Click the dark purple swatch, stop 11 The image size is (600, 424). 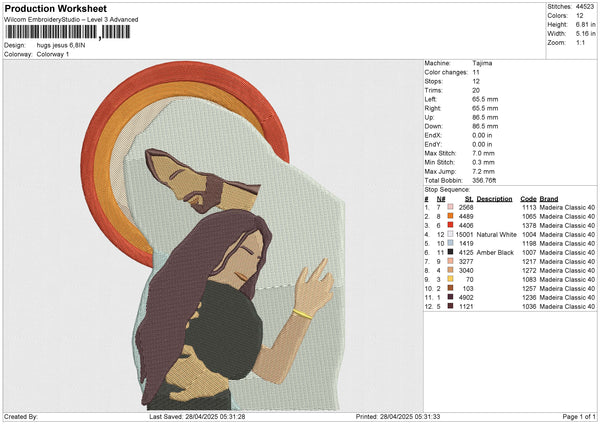click(450, 297)
